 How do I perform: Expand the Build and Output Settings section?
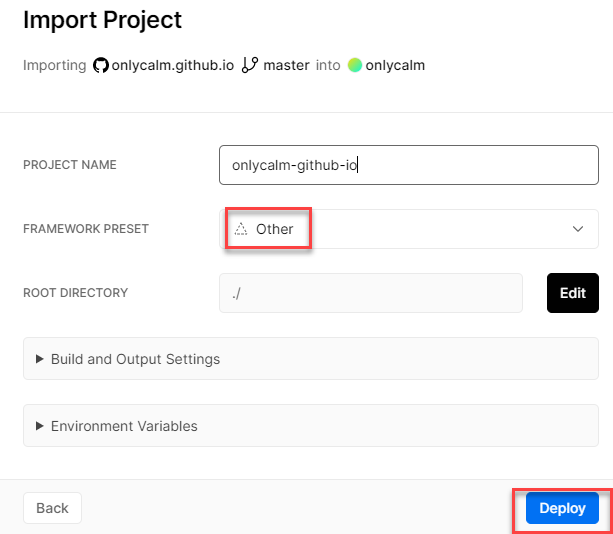click(x=311, y=359)
